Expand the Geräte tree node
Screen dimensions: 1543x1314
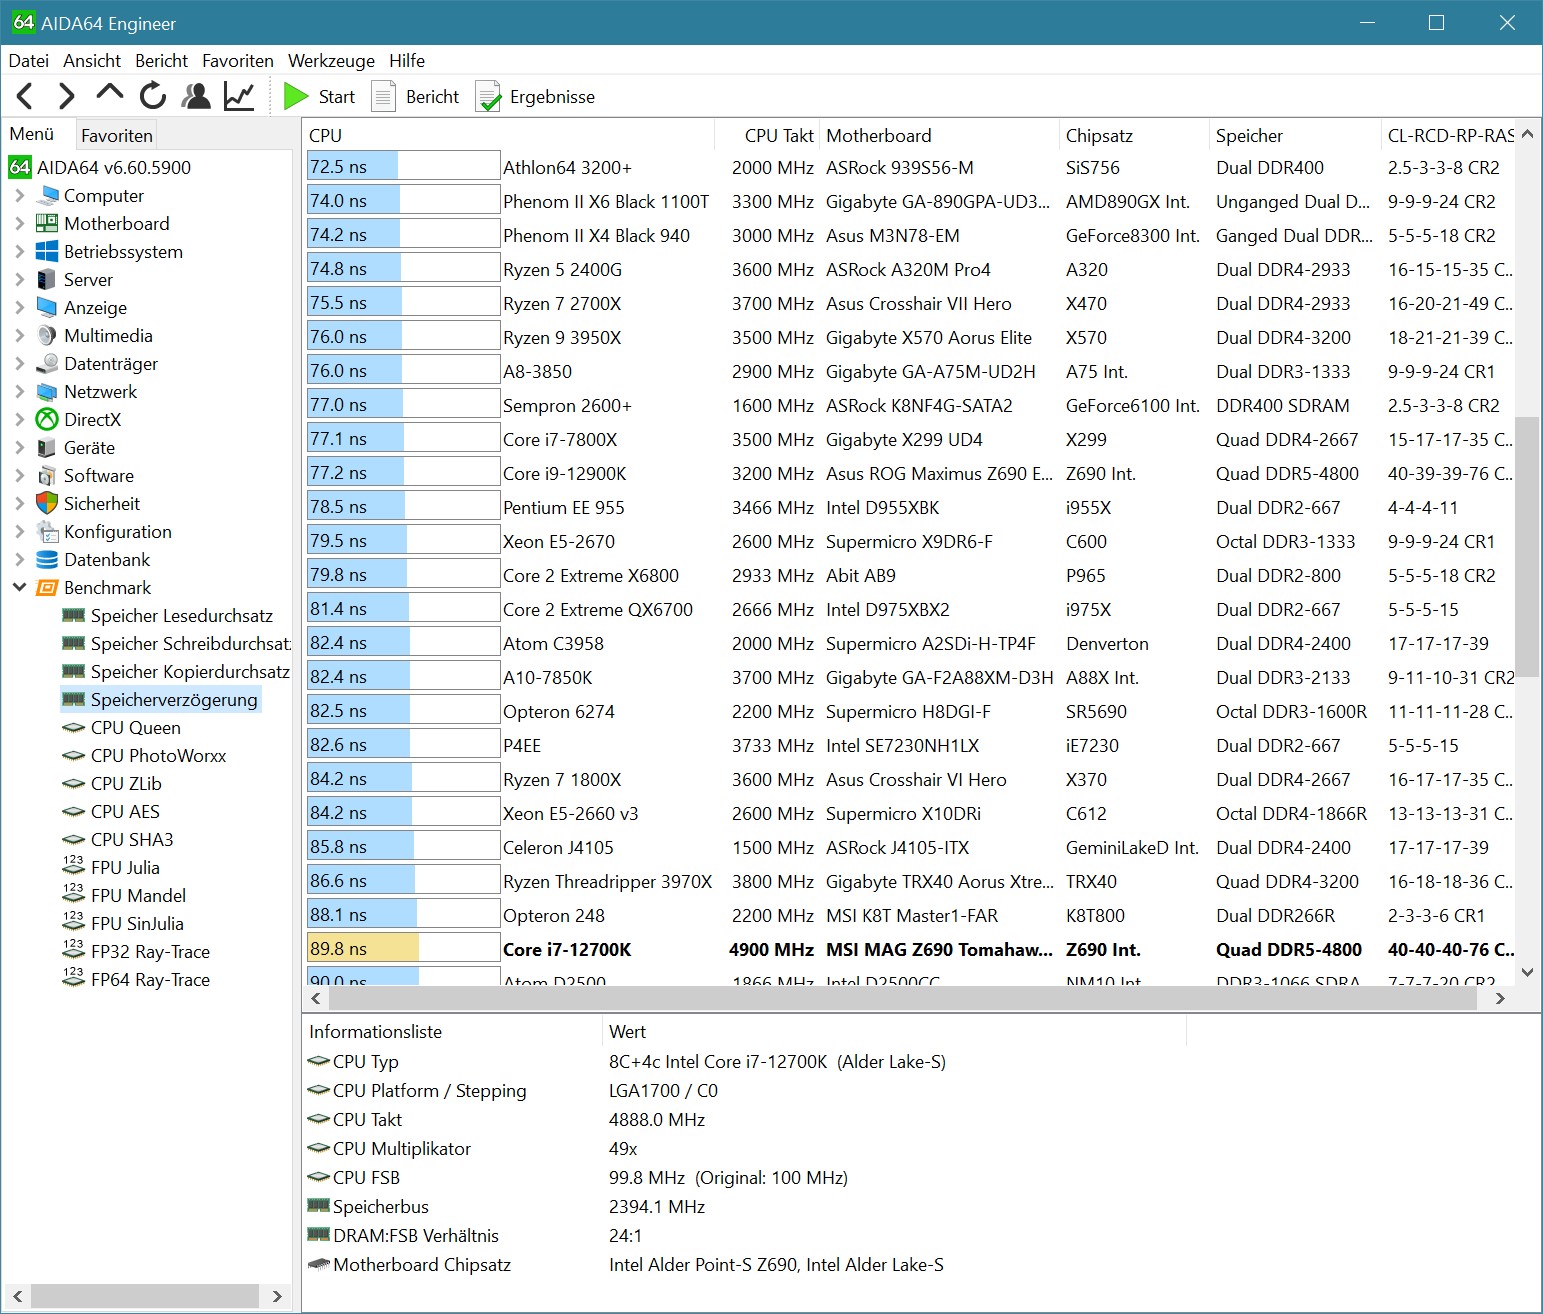tap(19, 448)
